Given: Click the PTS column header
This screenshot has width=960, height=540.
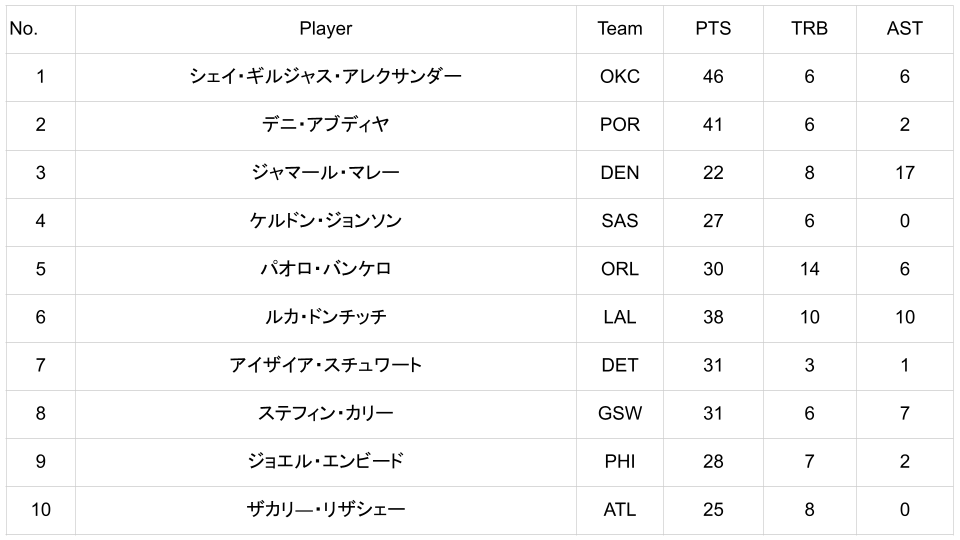Looking at the screenshot, I should pos(713,29).
